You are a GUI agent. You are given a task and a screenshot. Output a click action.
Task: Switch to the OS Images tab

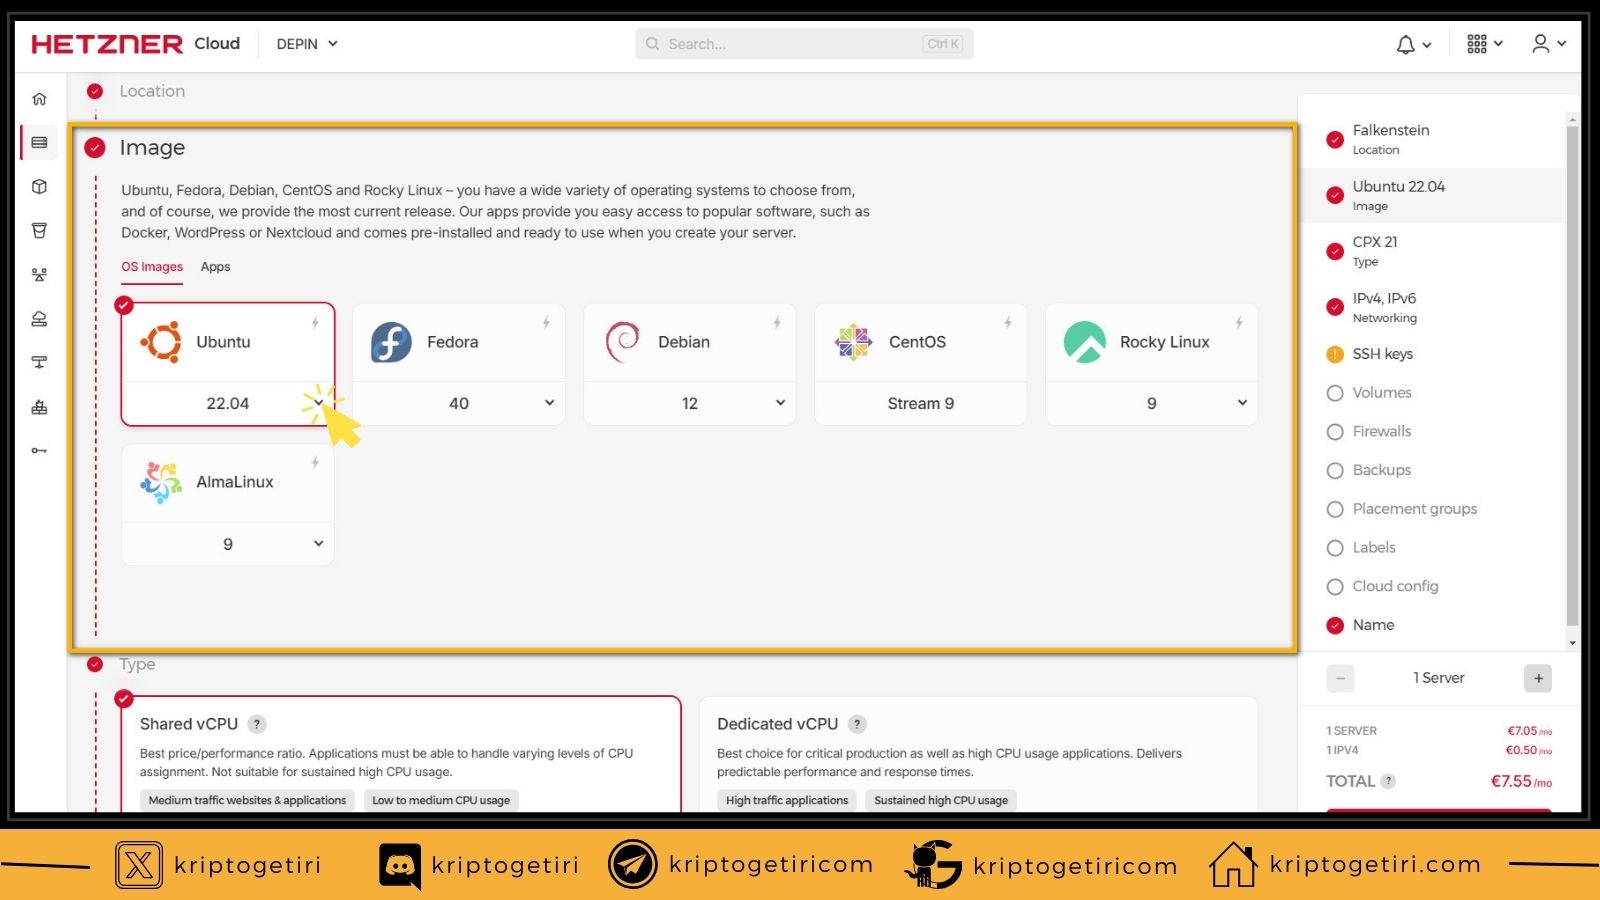tap(152, 267)
